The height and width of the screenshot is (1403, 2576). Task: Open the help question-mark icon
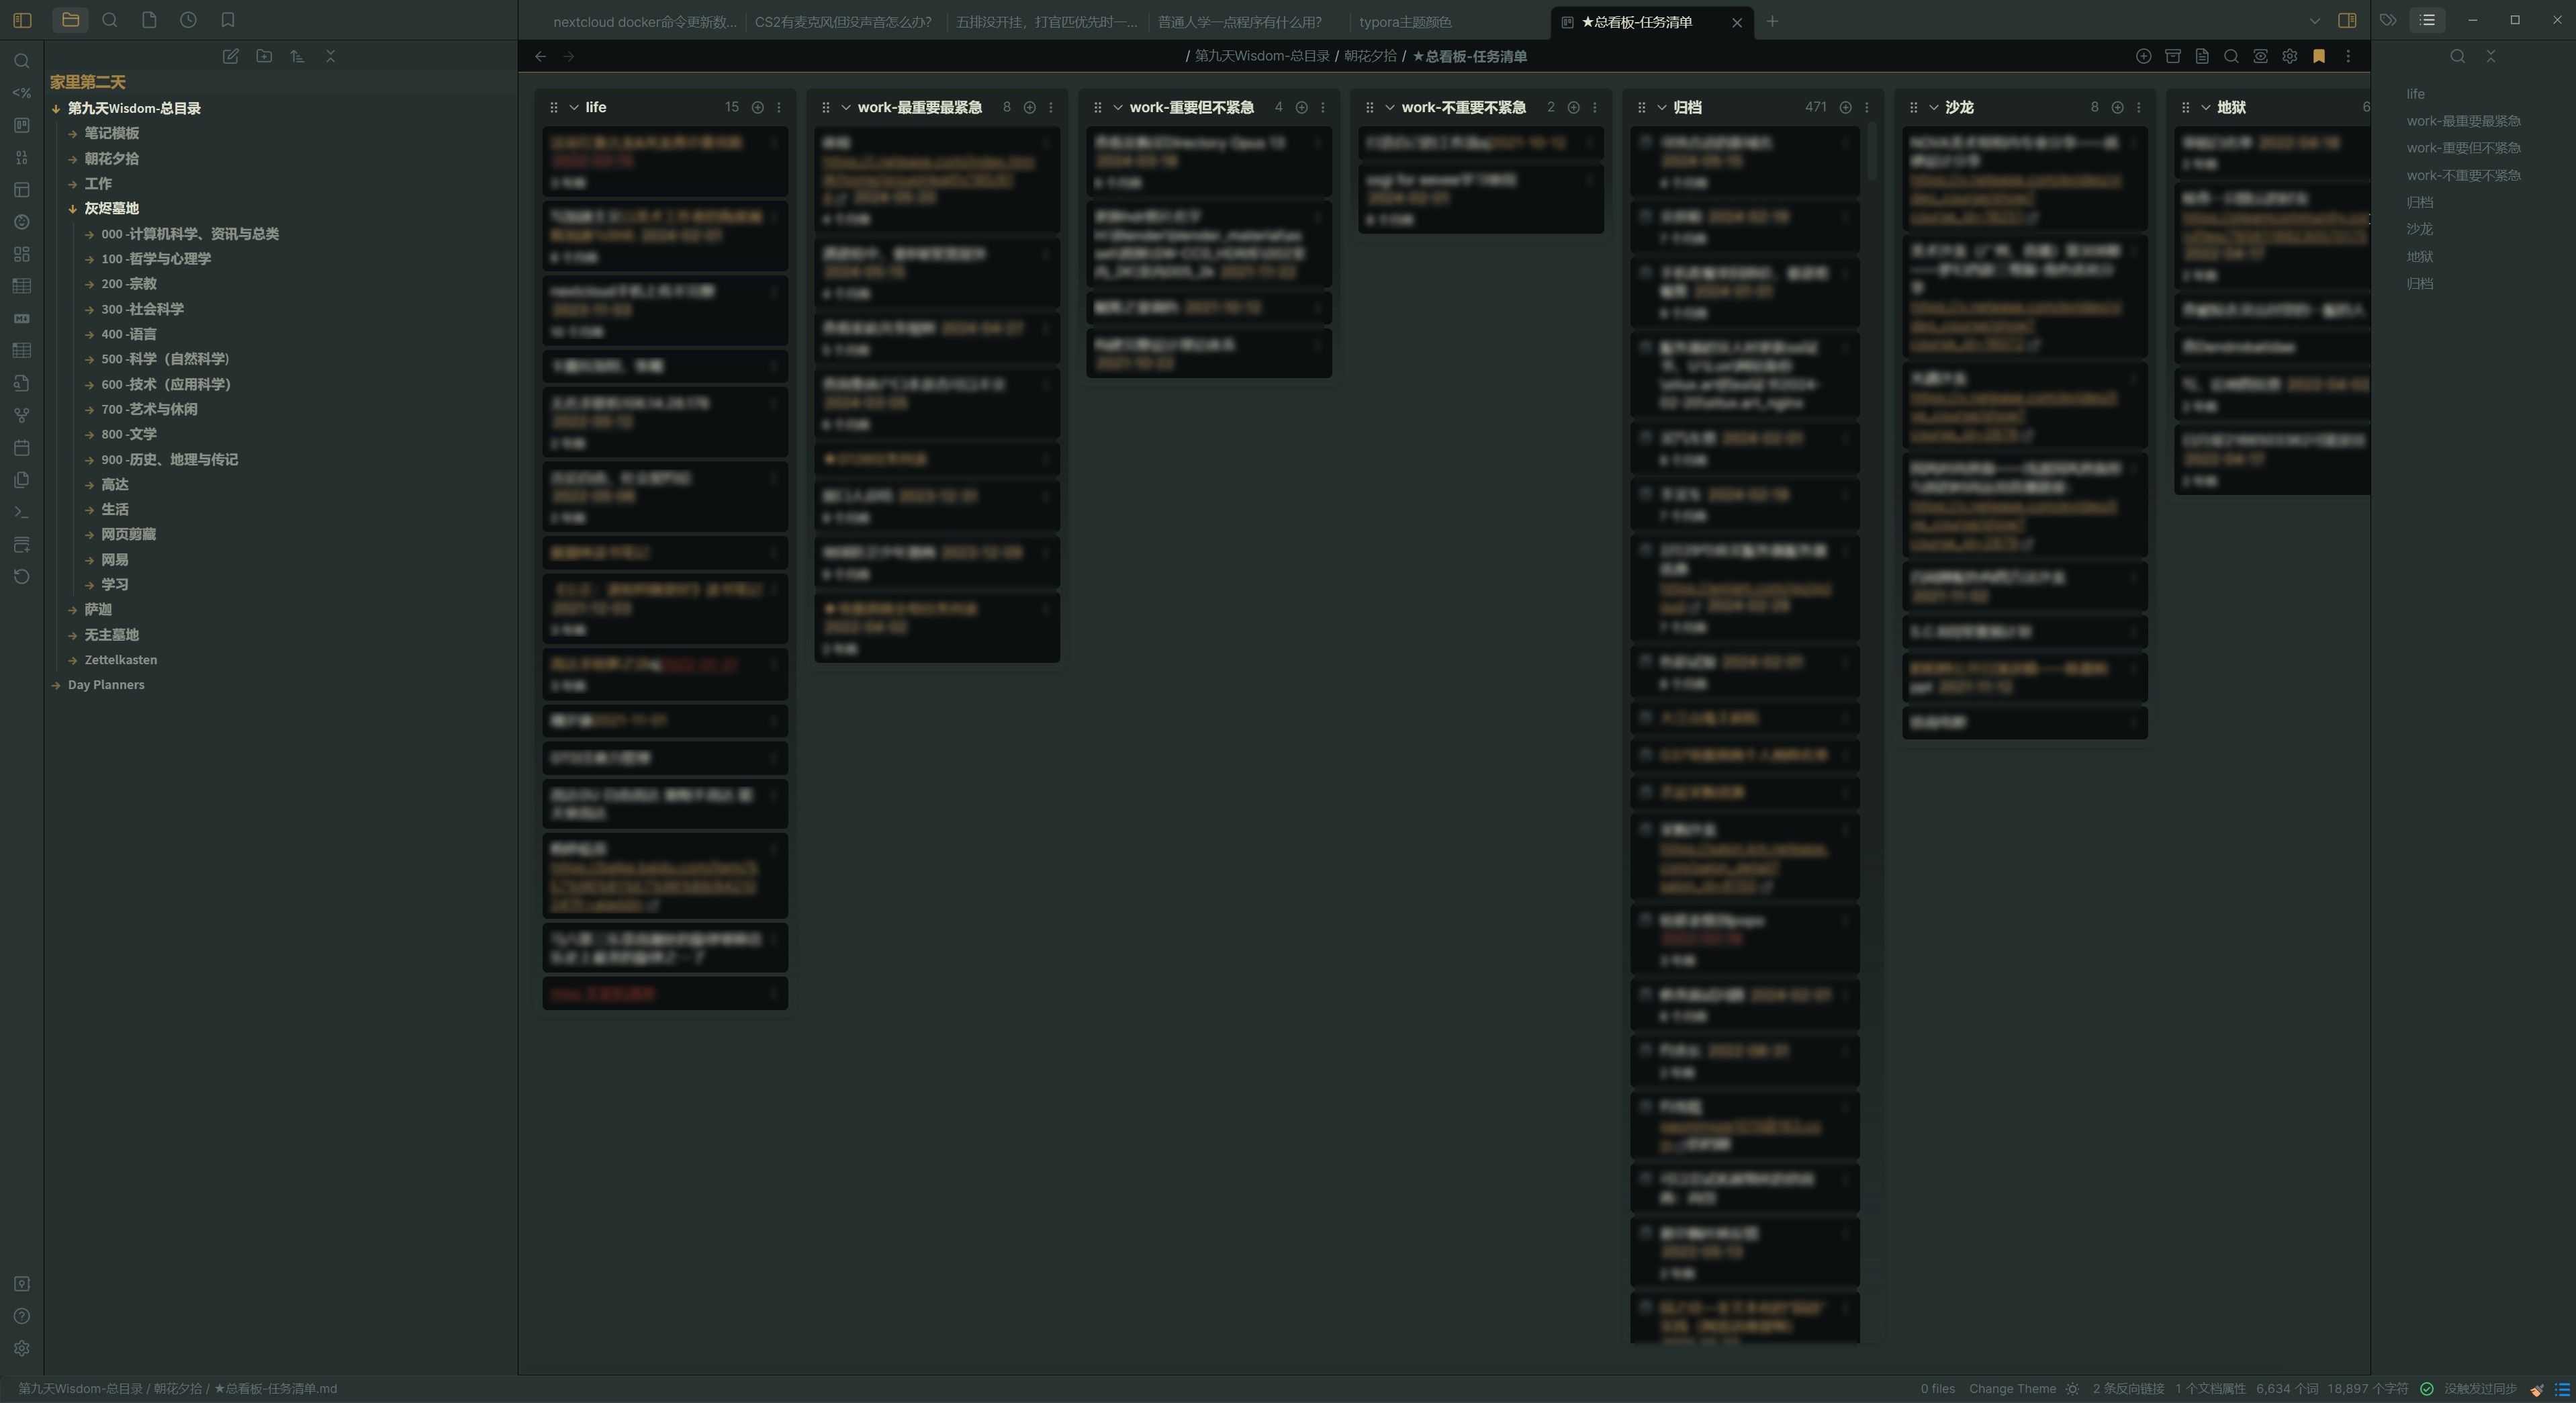tap(21, 1316)
